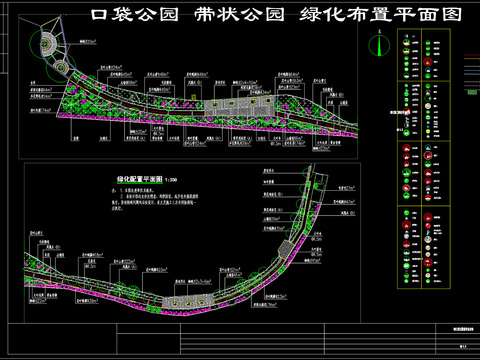Select the large circular plaza at upper-left plan

pyautogui.click(x=46, y=43)
